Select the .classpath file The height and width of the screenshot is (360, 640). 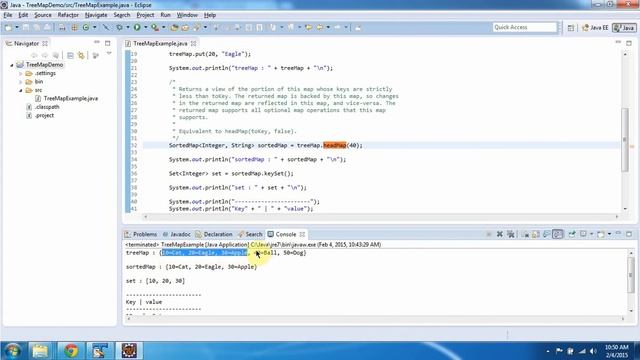click(47, 107)
